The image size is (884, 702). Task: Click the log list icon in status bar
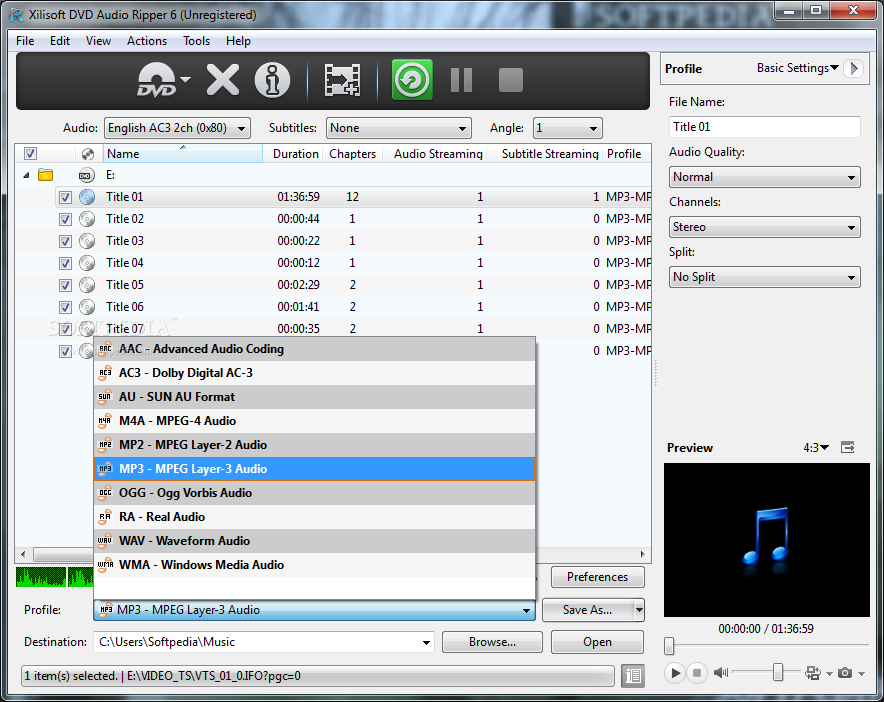pyautogui.click(x=633, y=675)
